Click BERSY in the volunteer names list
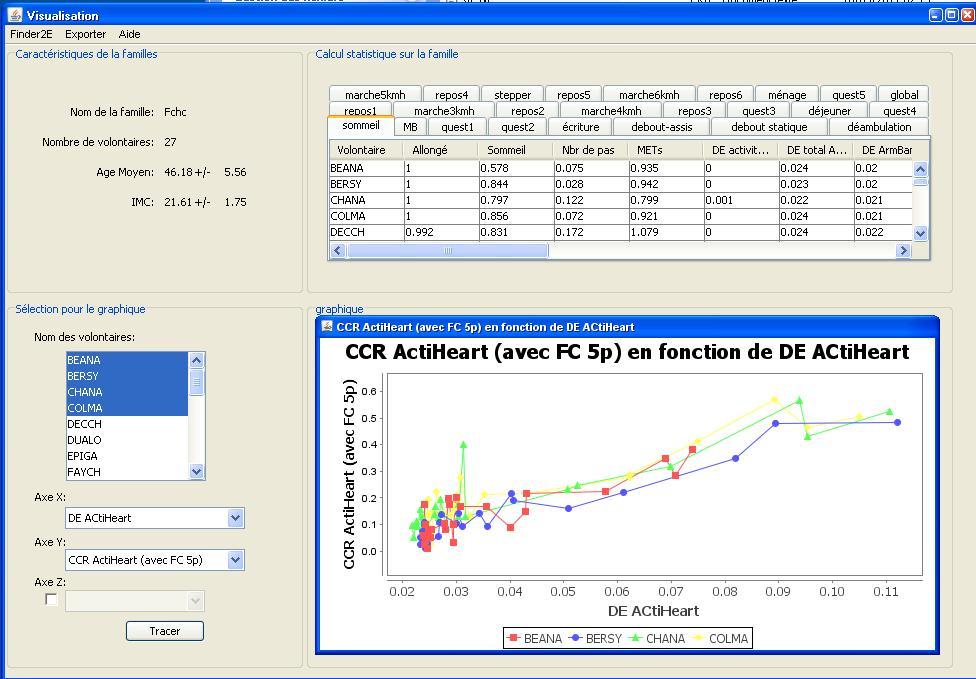 pyautogui.click(x=127, y=376)
